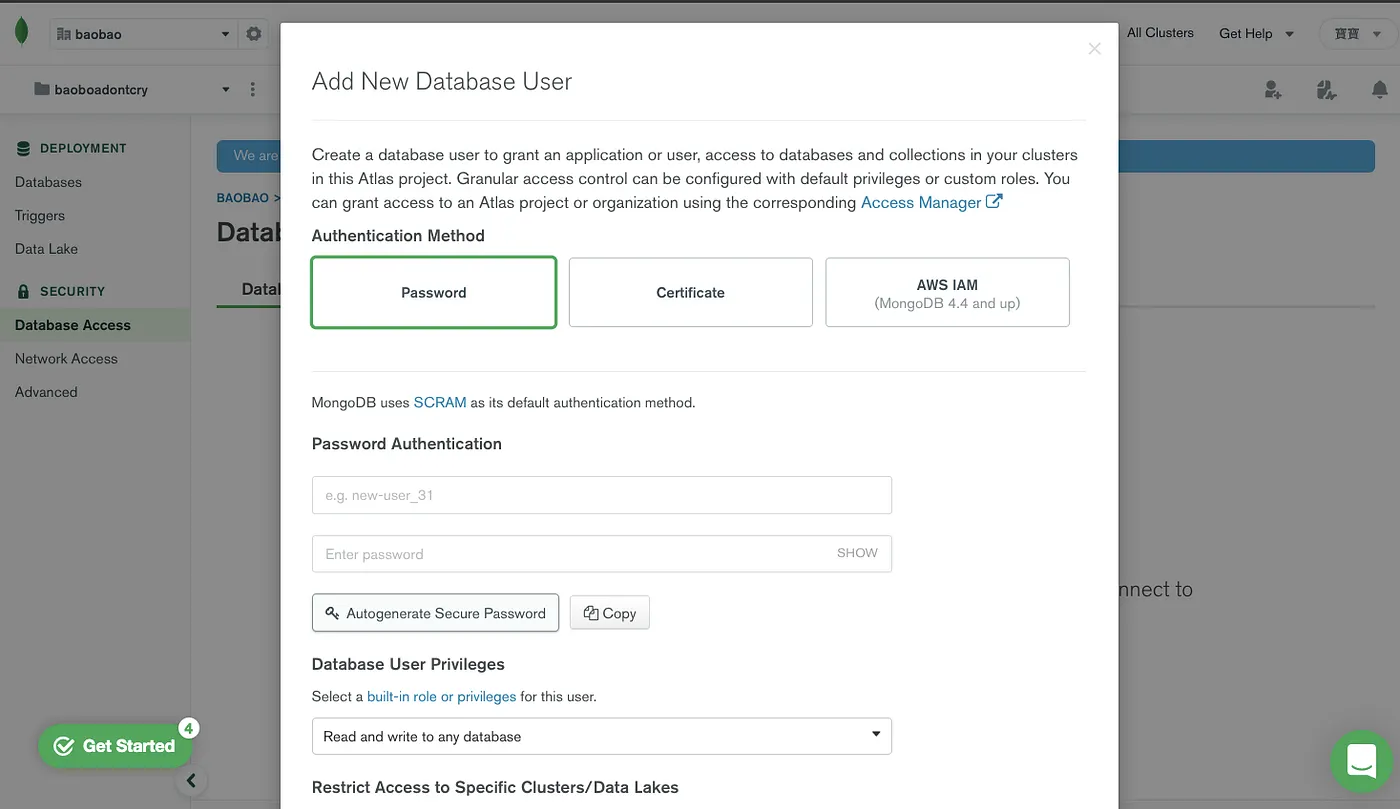Open the database user role dropdown
This screenshot has height=809, width=1400.
coord(602,736)
